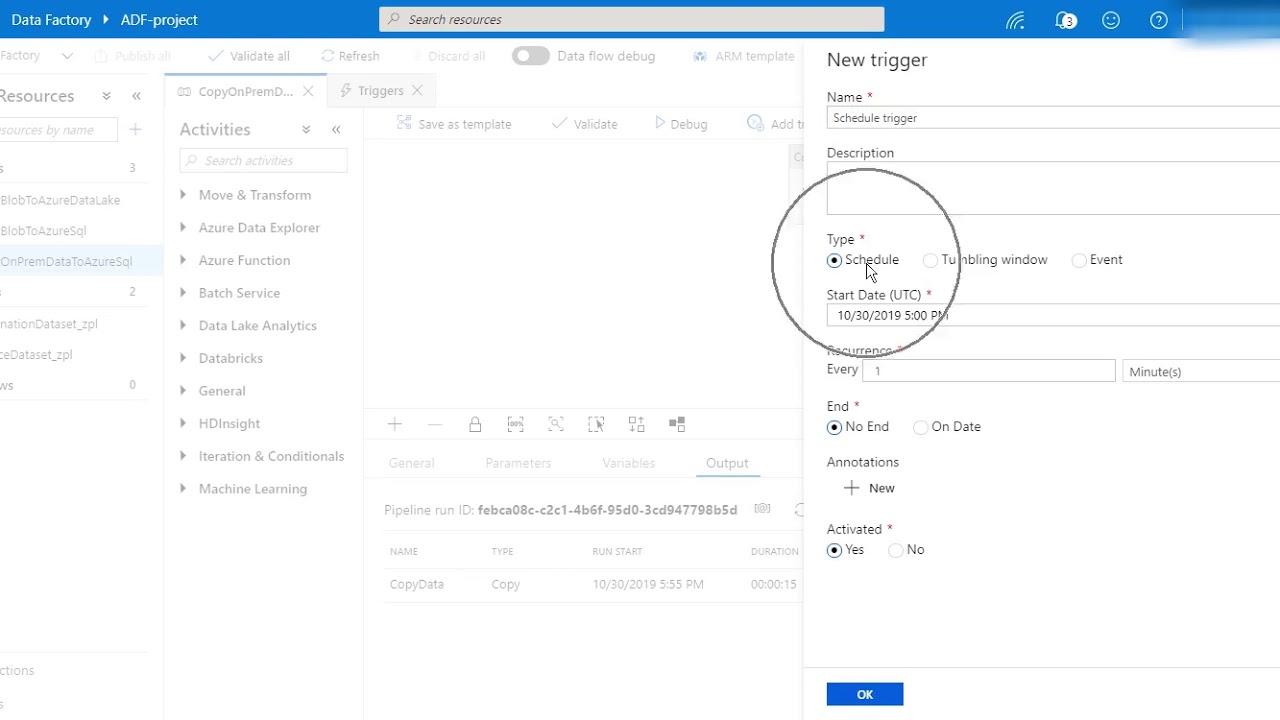Screen dimensions: 1280x720
Task: Switch to the Output tab
Action: pos(727,463)
